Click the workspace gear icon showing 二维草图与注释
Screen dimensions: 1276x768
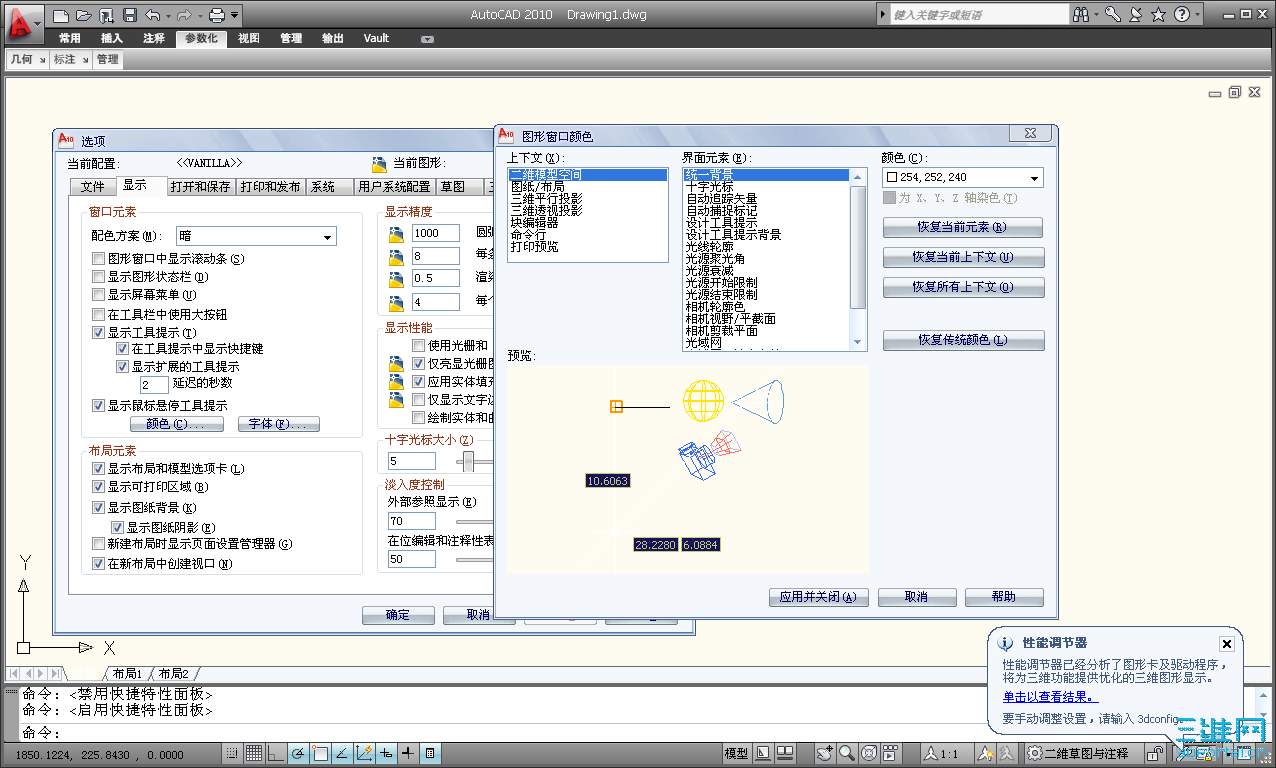click(x=1037, y=753)
